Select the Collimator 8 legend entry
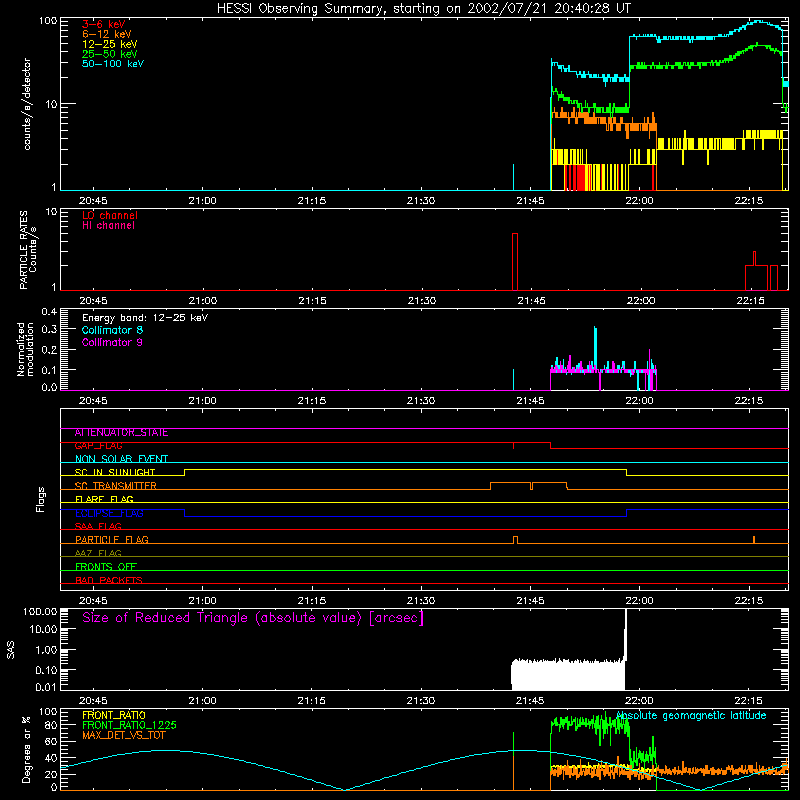The image size is (800, 800). (x=112, y=330)
